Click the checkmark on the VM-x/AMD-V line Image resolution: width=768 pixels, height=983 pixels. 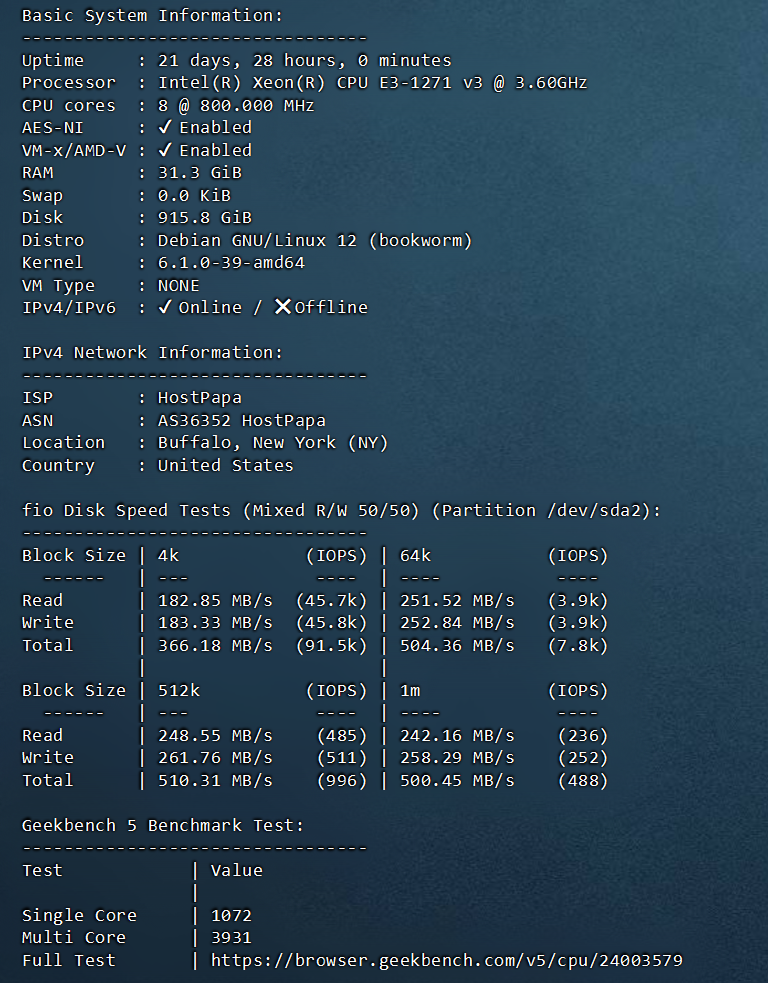pos(165,150)
